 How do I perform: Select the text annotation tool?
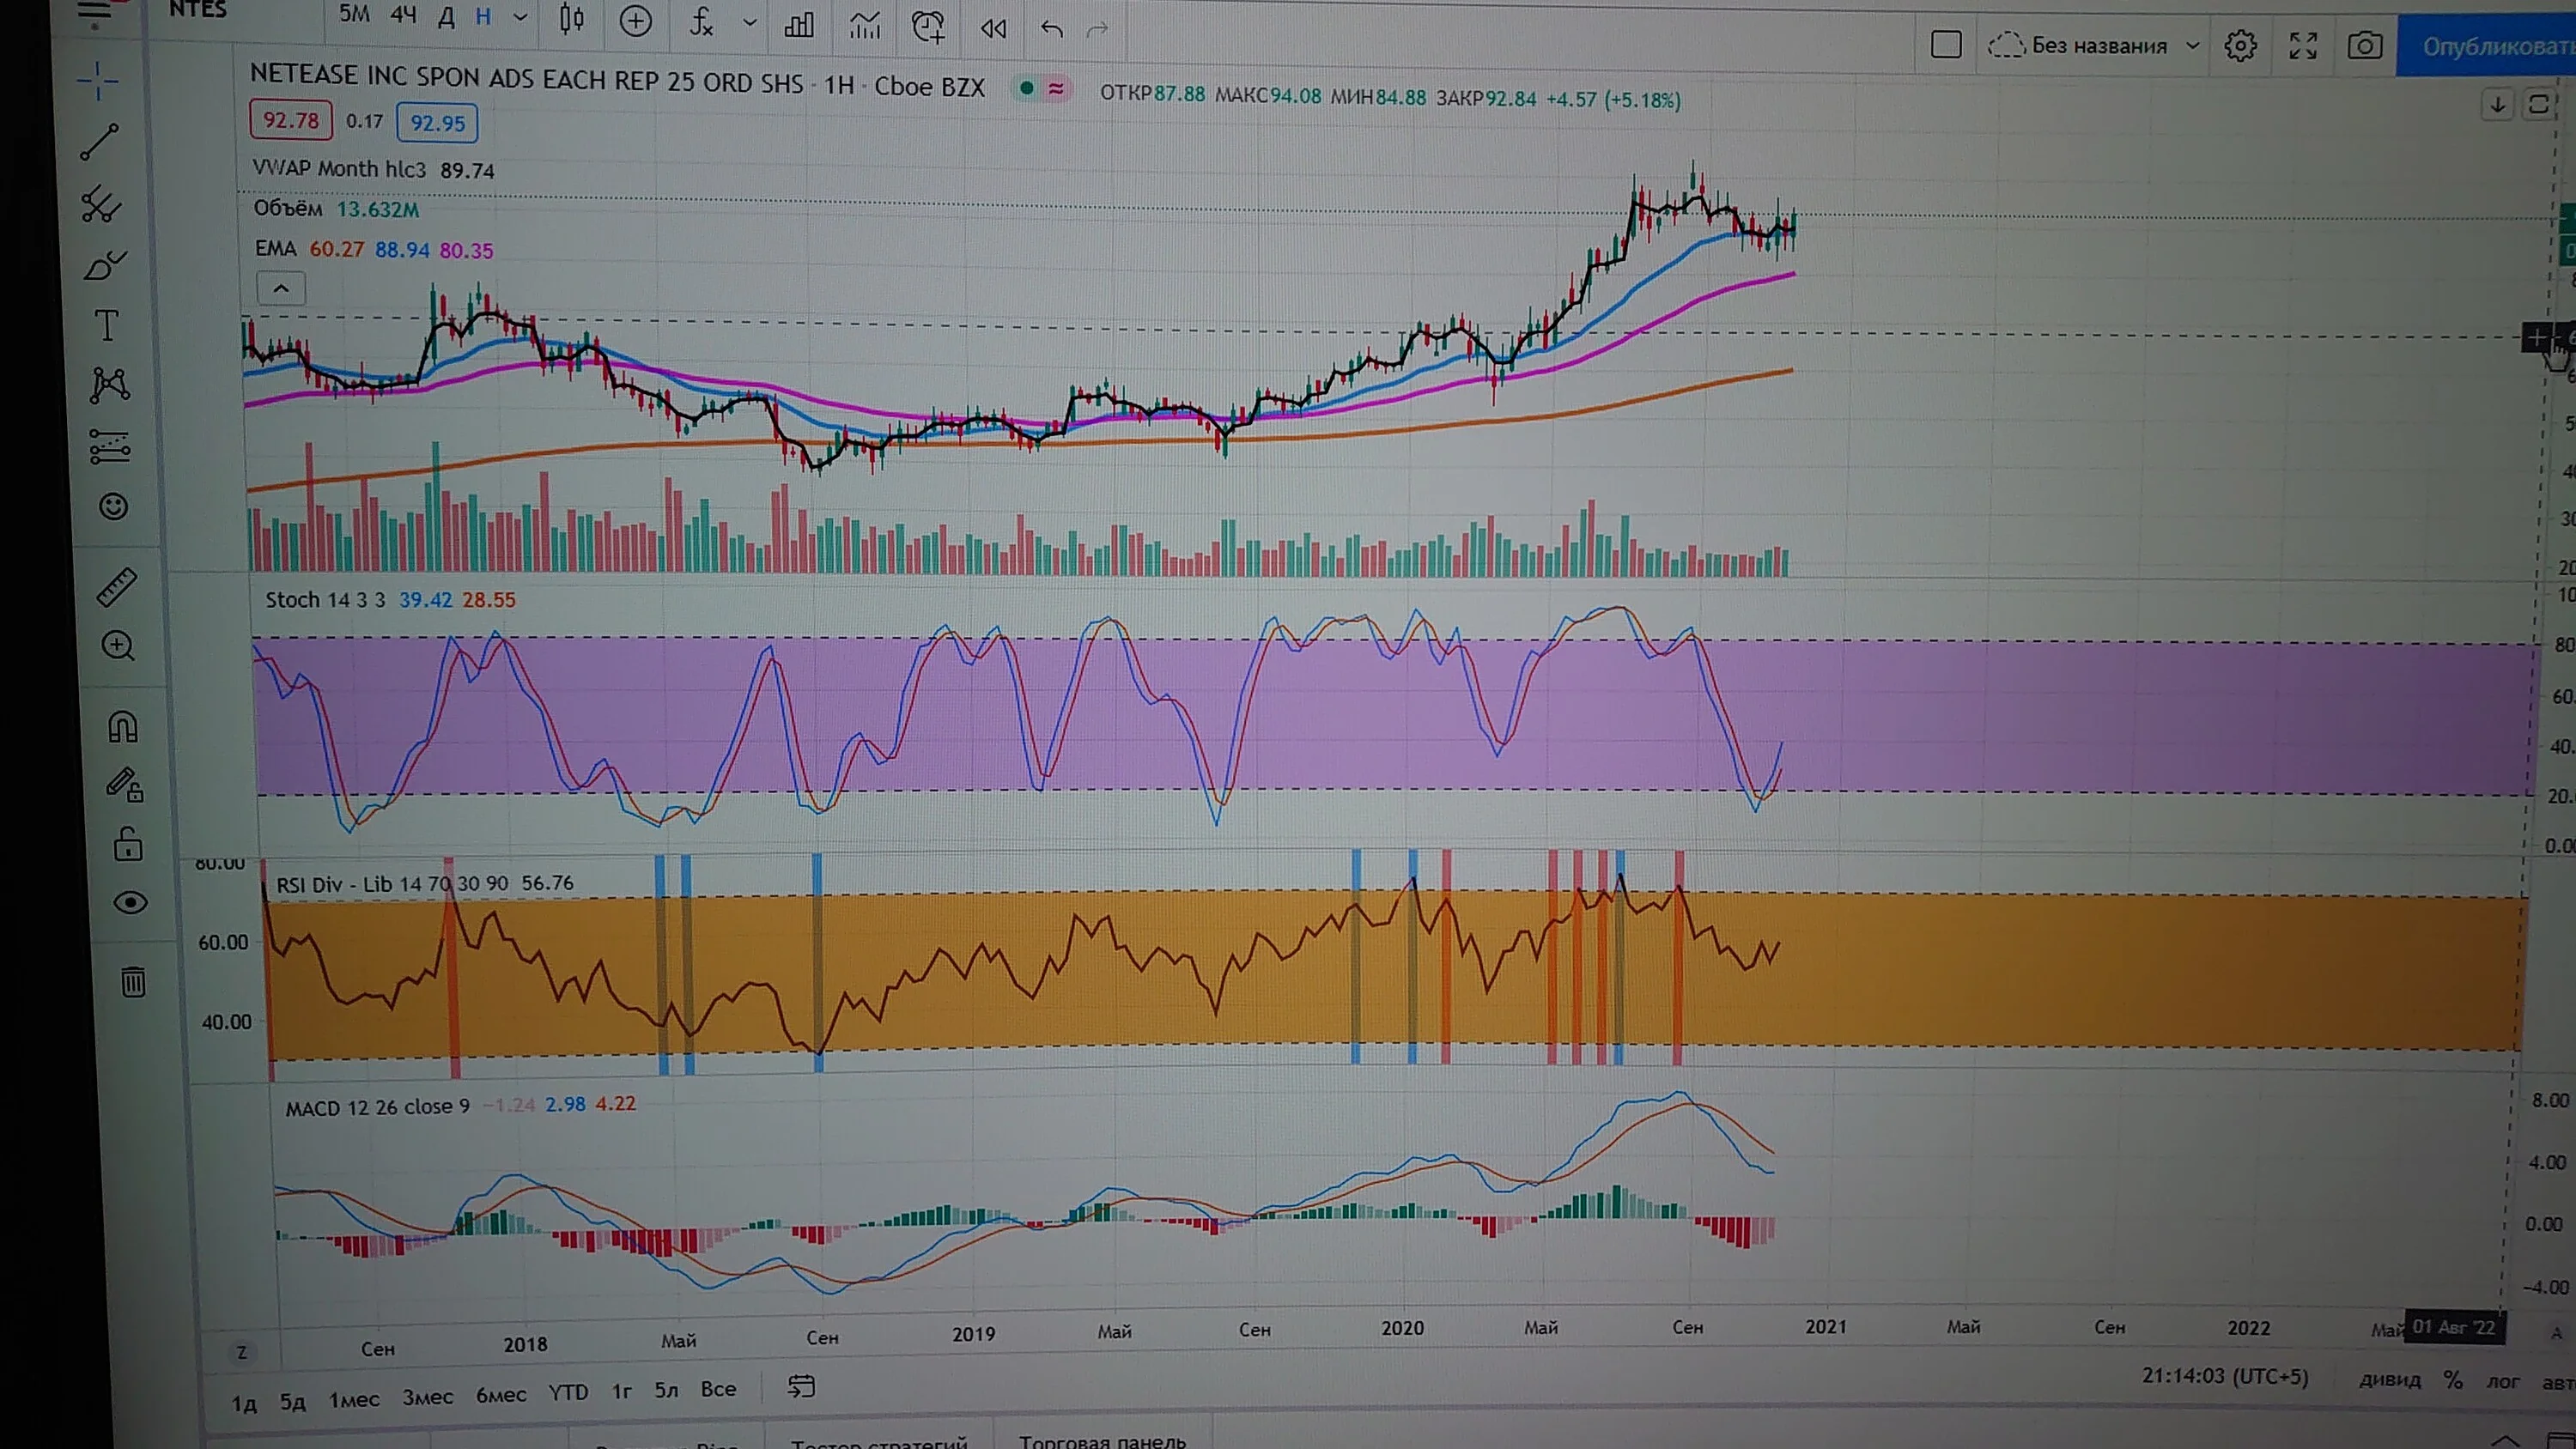[x=106, y=325]
